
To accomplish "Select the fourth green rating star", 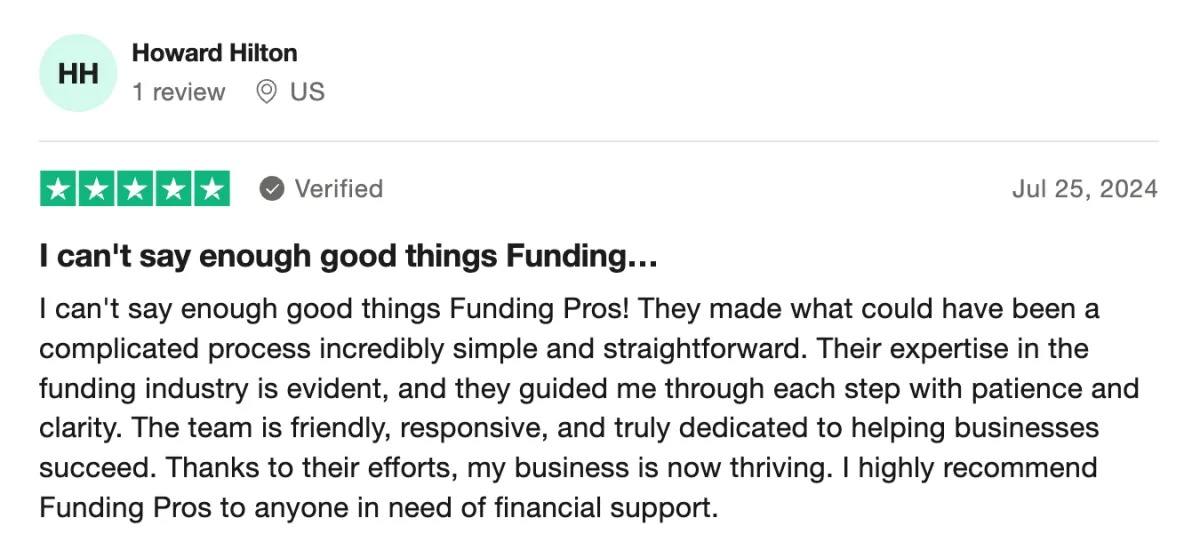I will (x=173, y=189).
